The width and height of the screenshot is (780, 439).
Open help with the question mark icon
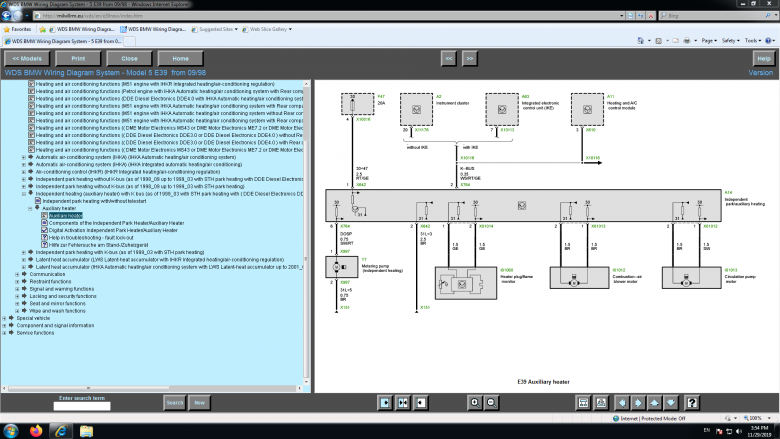[x=692, y=403]
